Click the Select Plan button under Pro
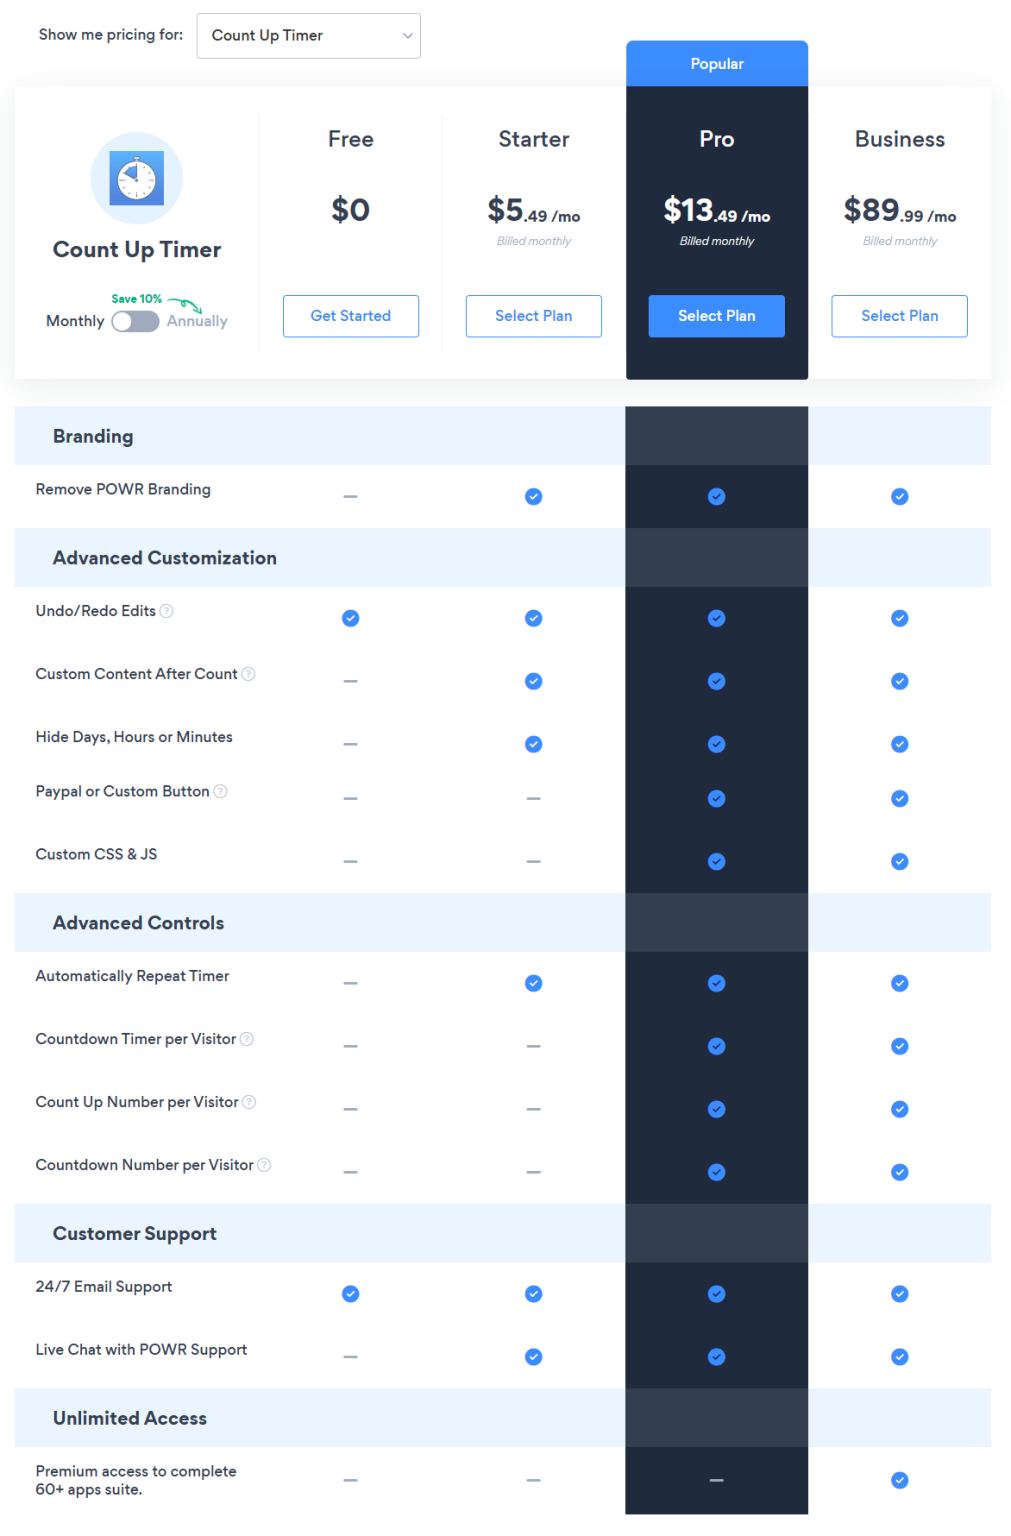This screenshot has height=1536, width=1011. 716,316
